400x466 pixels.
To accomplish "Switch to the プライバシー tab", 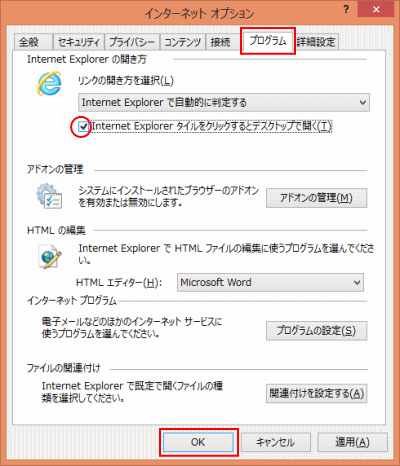I will pos(132,42).
